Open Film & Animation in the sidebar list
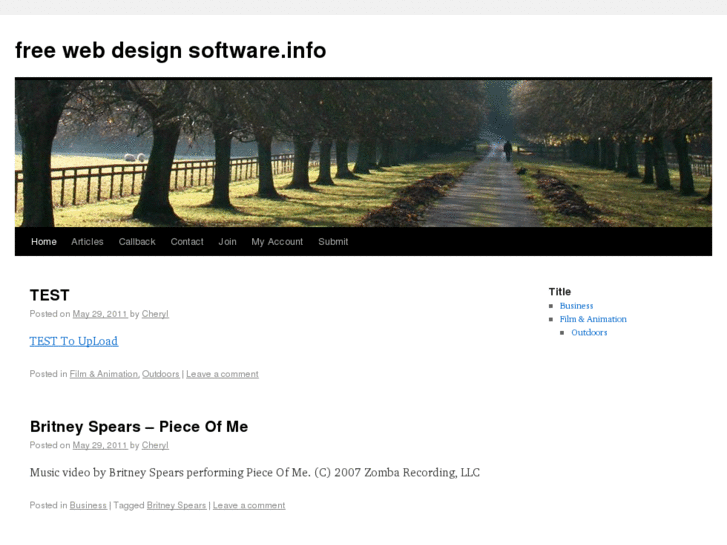Screen dimensions: 727x545 point(593,319)
